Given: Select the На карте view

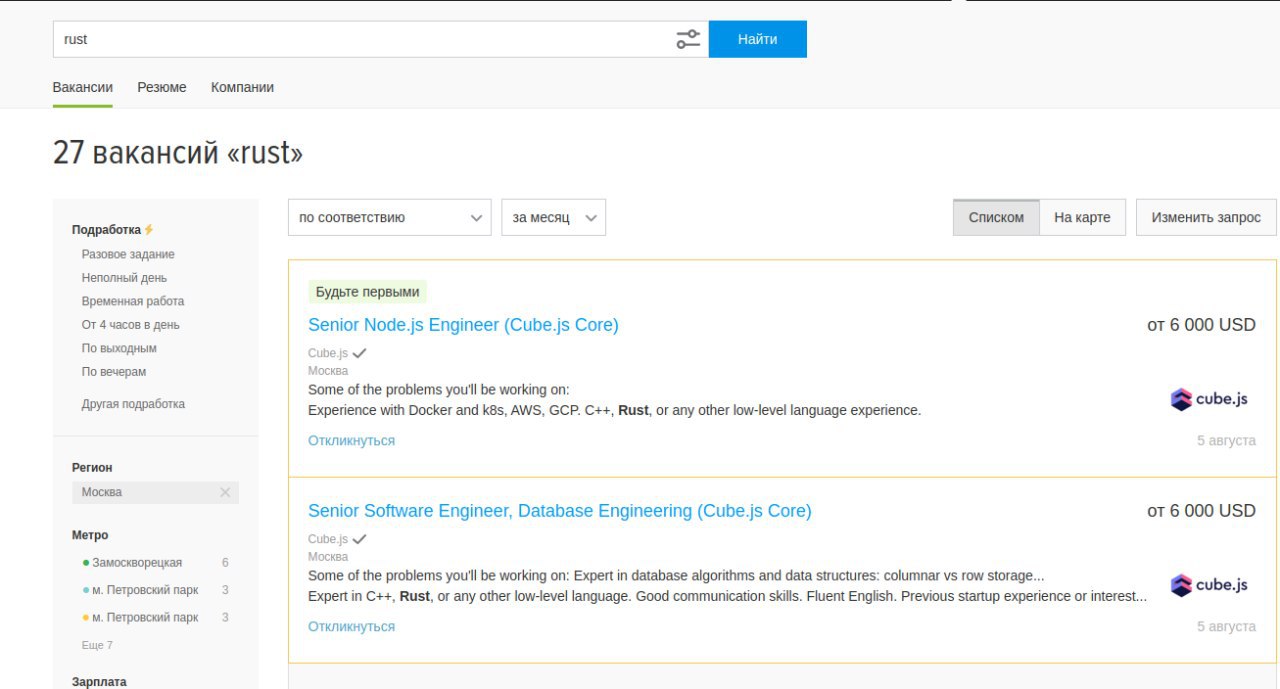Looking at the screenshot, I should click(1082, 218).
